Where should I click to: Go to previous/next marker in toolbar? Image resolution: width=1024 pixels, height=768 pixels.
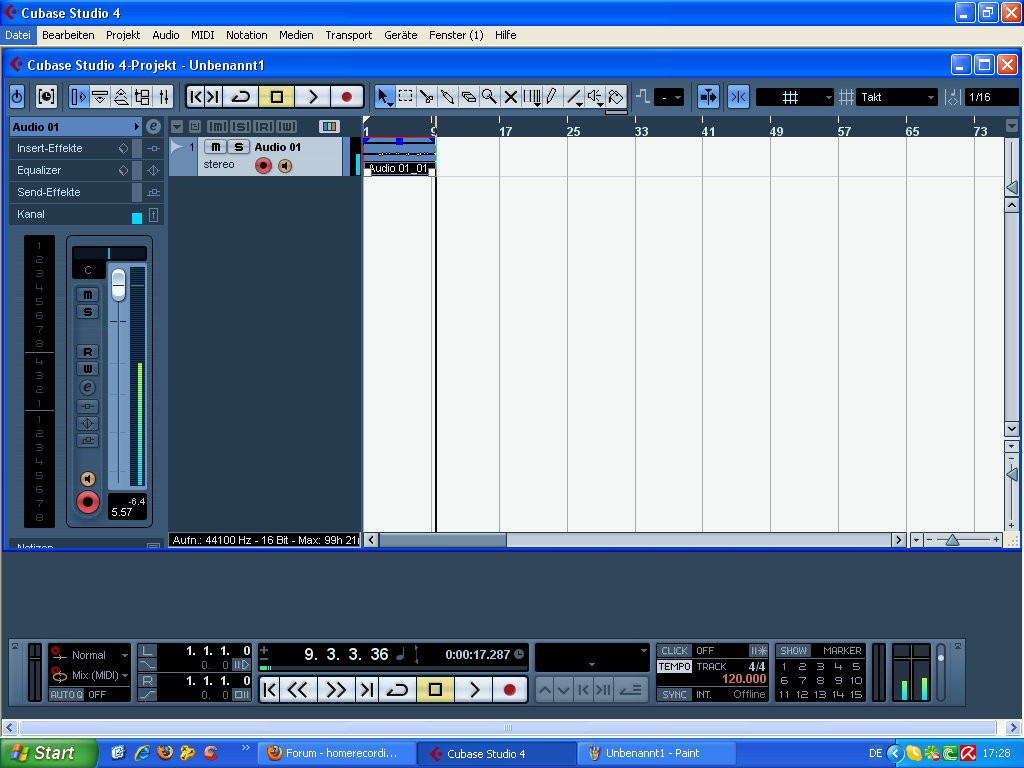(204, 97)
